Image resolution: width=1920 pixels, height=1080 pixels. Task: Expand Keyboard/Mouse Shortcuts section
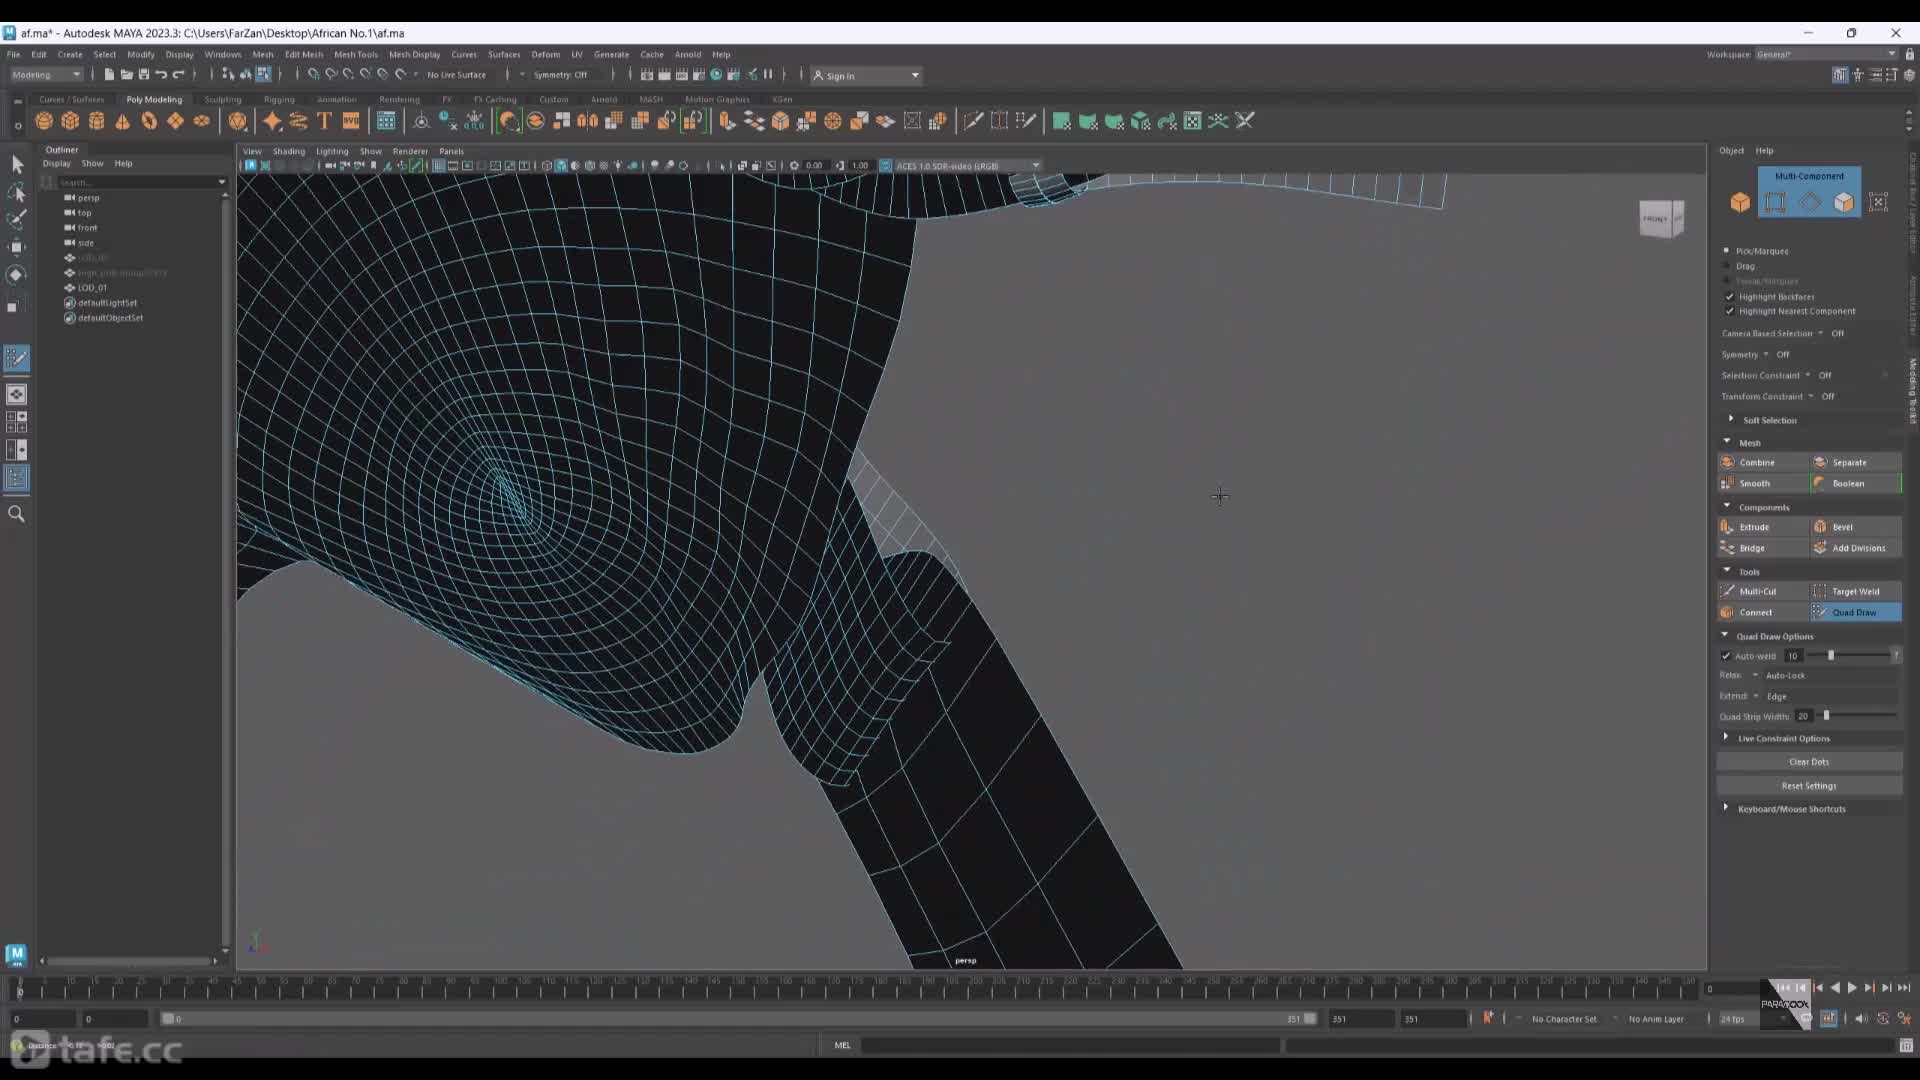pos(1726,808)
